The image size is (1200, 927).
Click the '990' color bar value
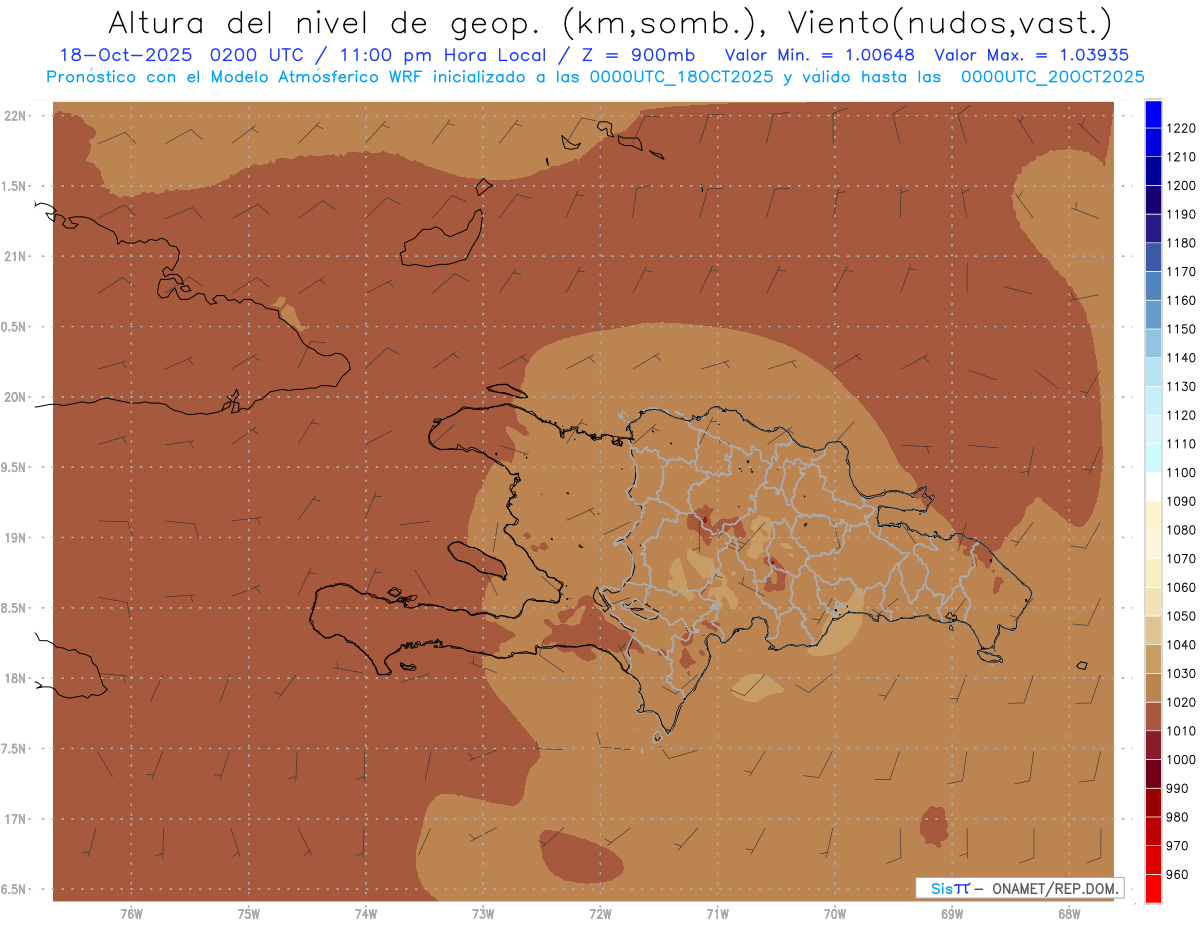tap(1177, 788)
